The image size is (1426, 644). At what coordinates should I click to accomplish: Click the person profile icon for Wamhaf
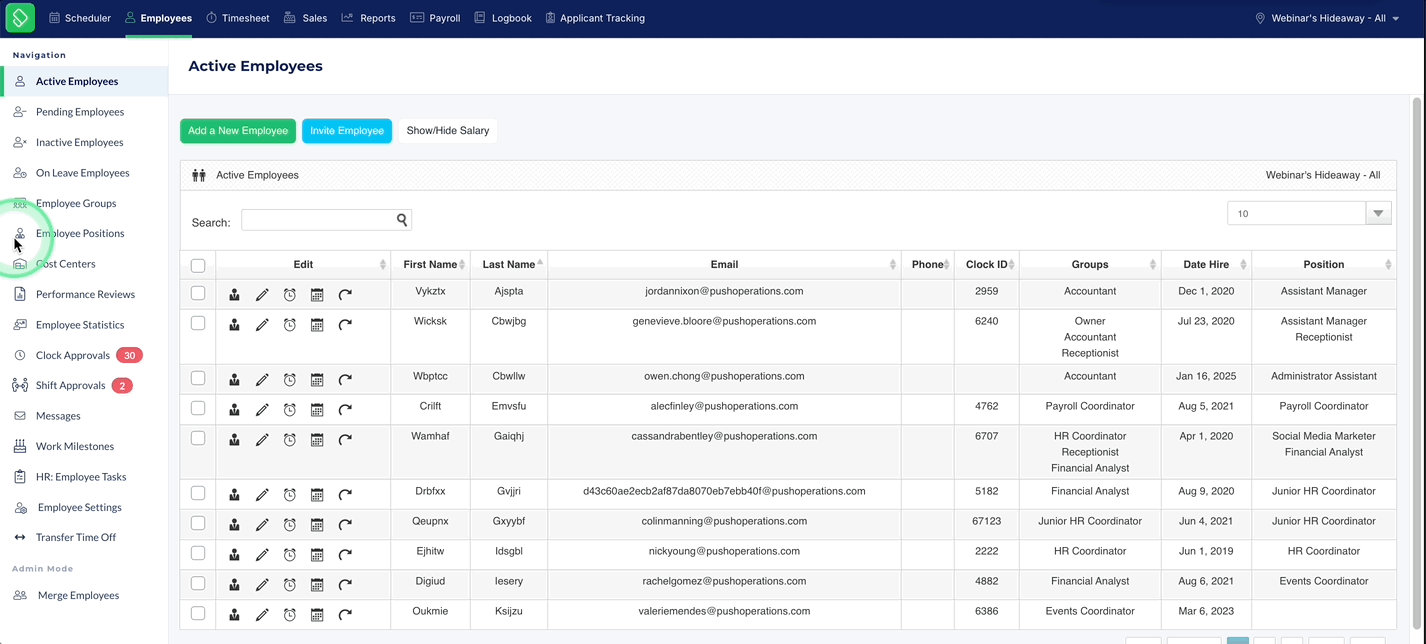click(x=234, y=439)
